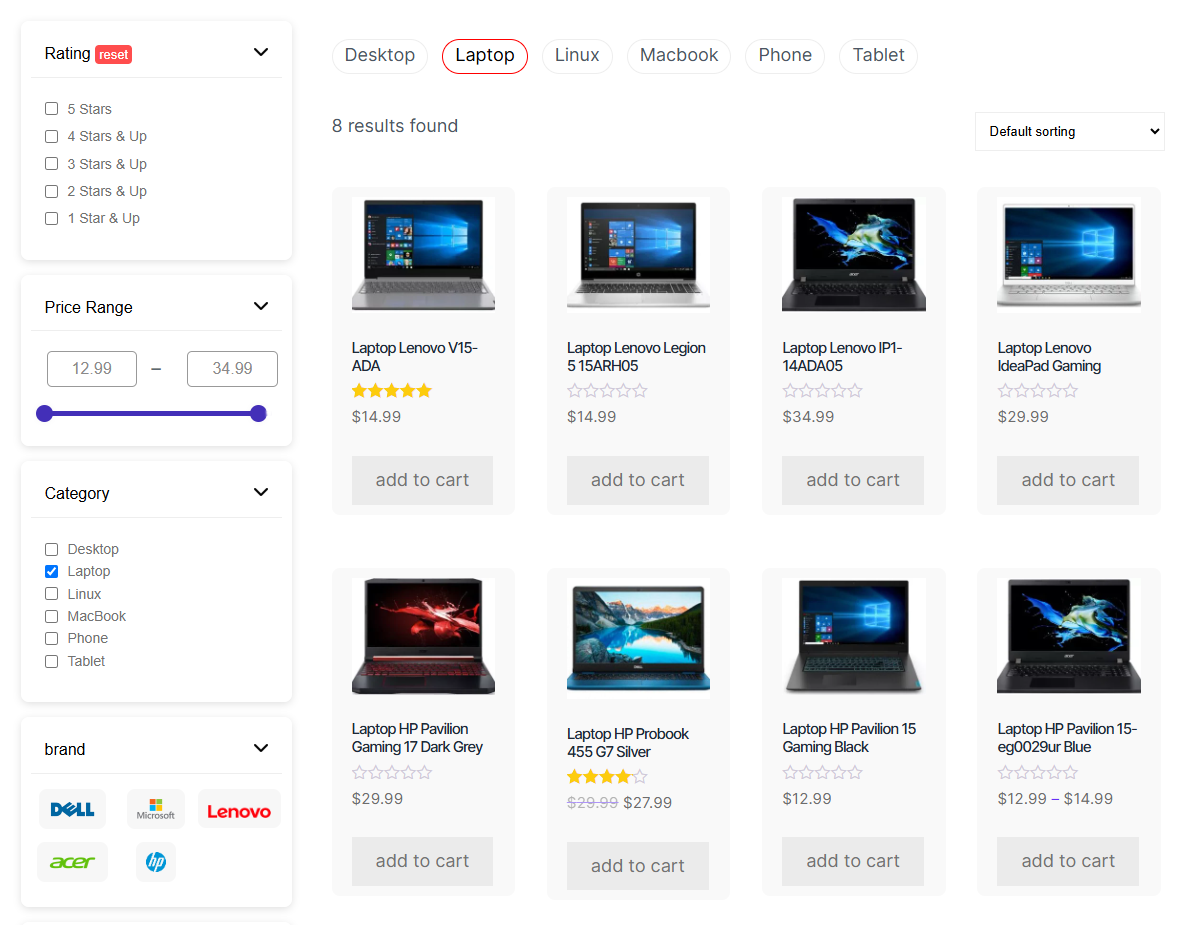Click empty star rating of HP Pavilion Gaming 17
This screenshot has width=1190, height=925.
click(x=392, y=772)
